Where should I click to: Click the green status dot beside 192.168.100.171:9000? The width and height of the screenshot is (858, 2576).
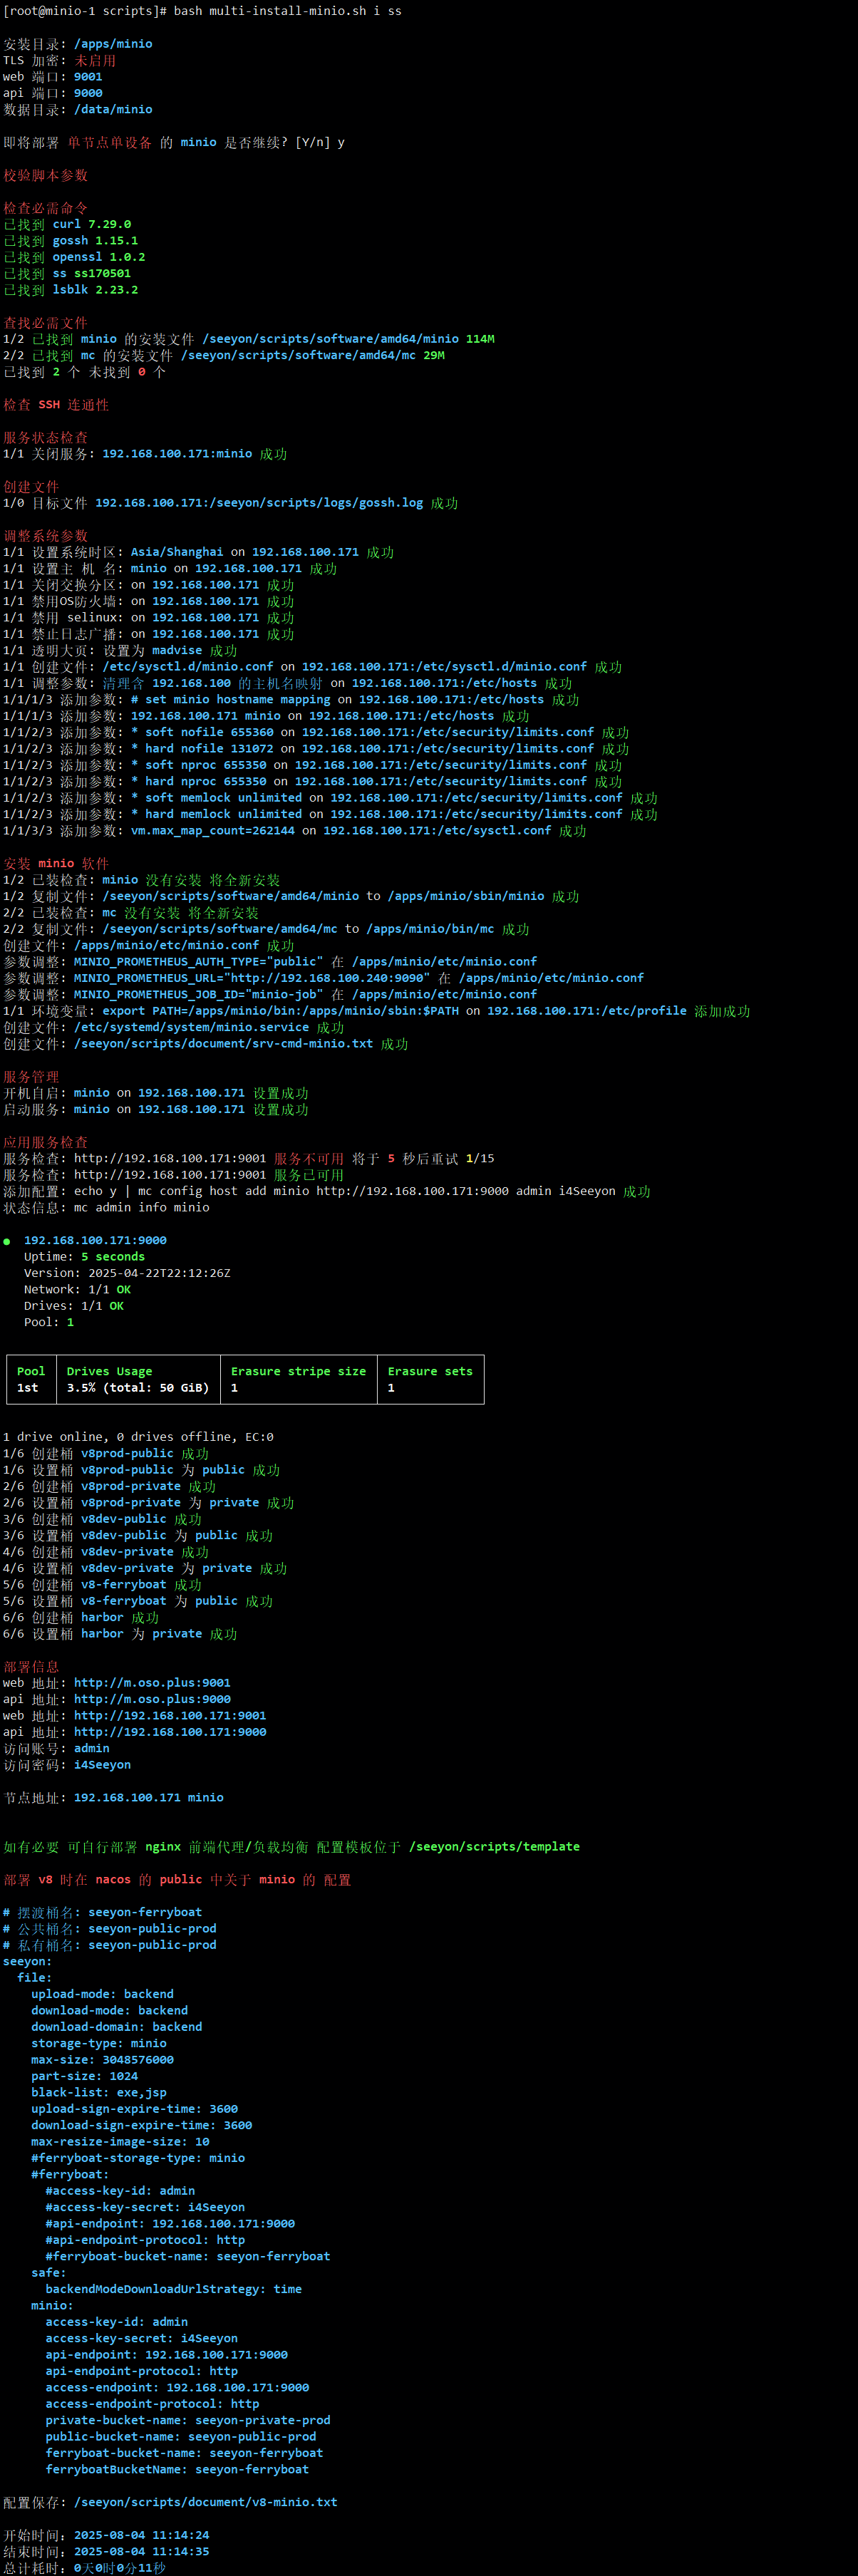pos(7,1242)
